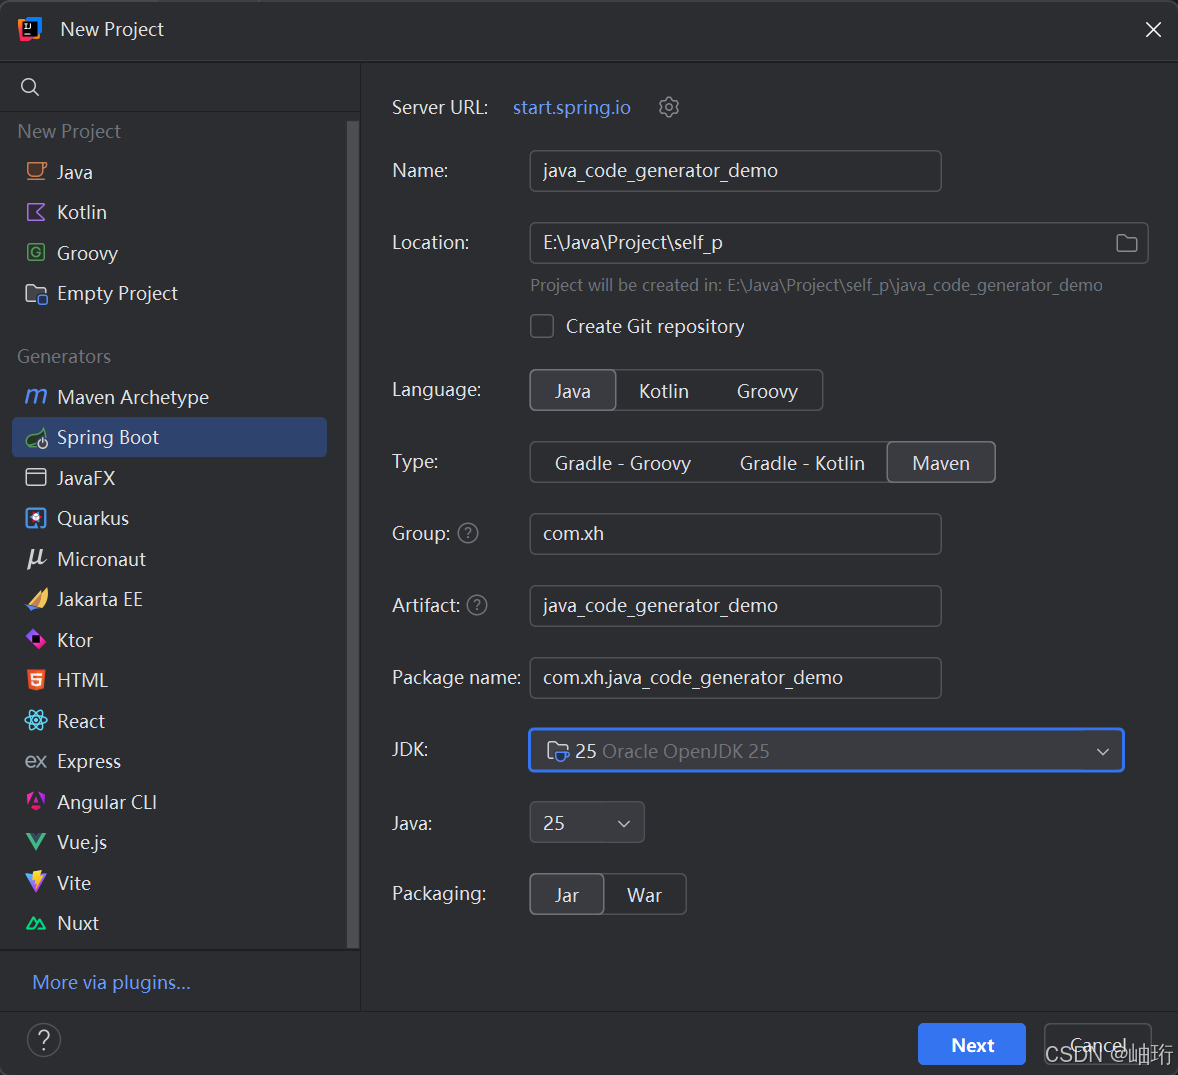Click the Java cup icon
The image size is (1178, 1075).
[x=36, y=171]
